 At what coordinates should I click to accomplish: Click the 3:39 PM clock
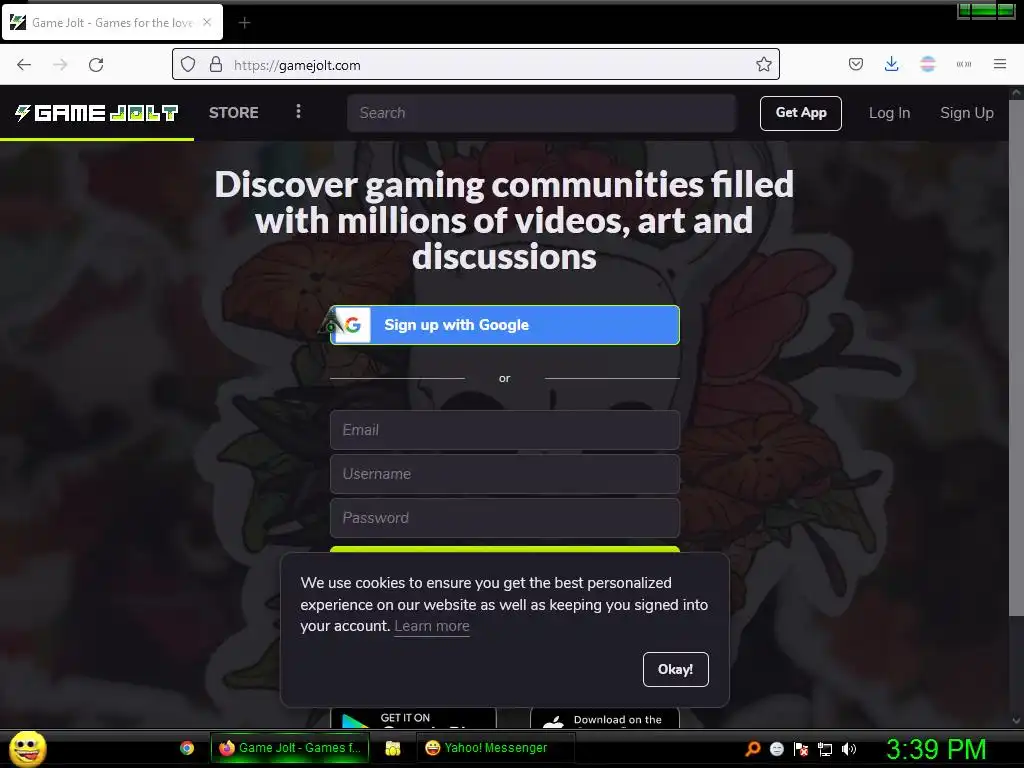936,748
